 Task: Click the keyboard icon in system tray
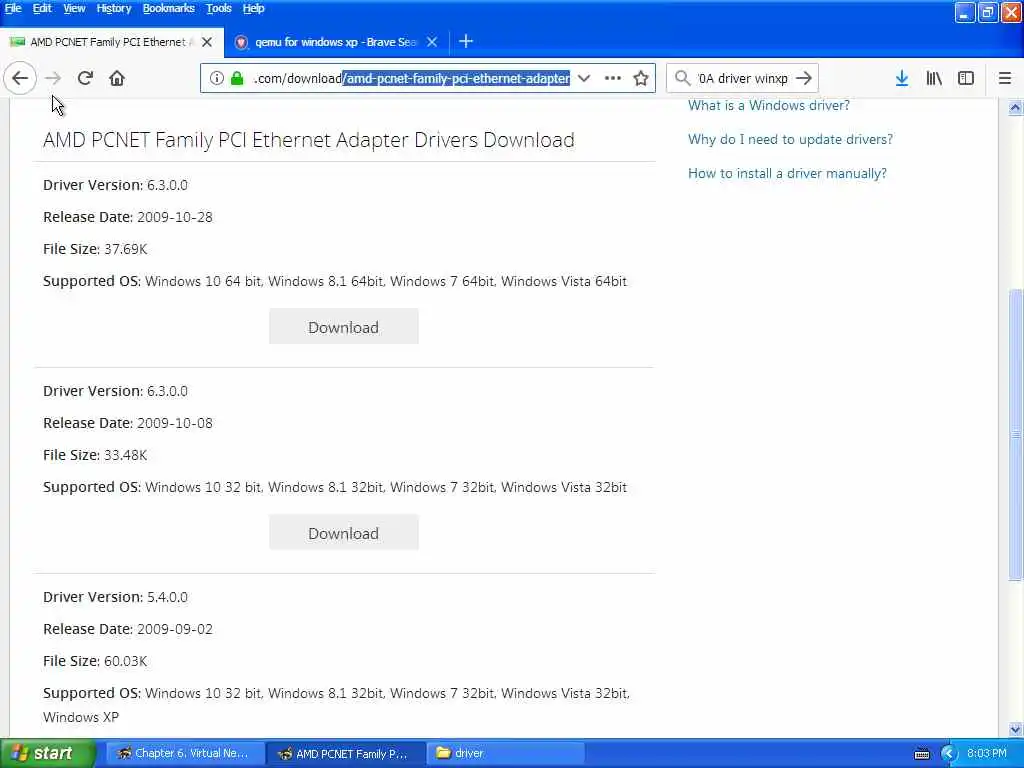(x=921, y=754)
